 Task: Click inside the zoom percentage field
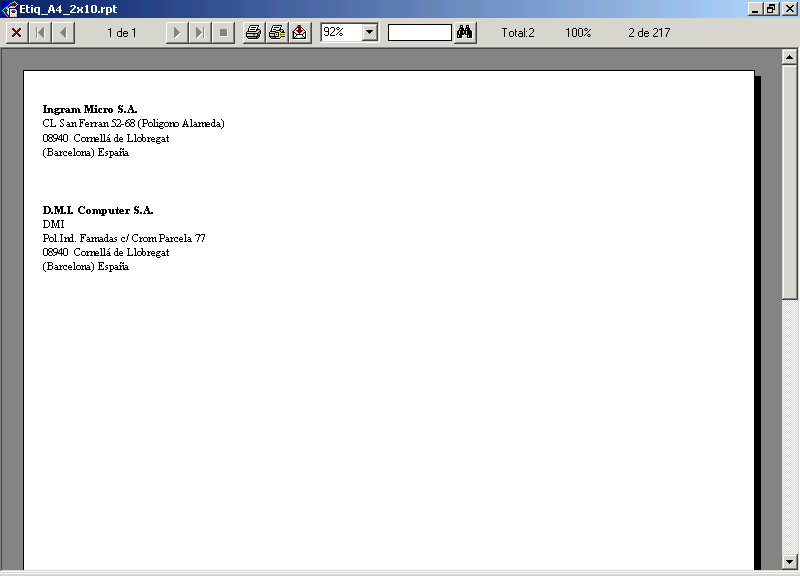[x=340, y=33]
